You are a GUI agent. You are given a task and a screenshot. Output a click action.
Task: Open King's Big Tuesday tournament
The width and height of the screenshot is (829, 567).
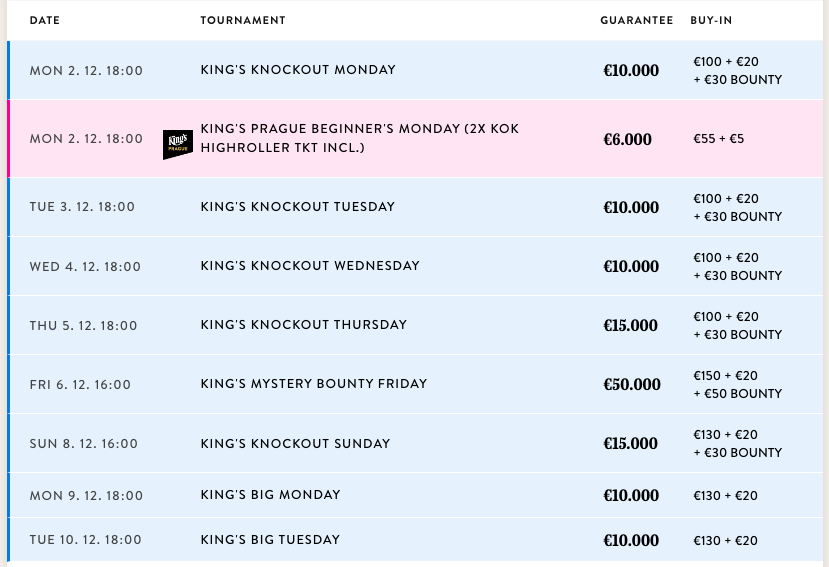pyautogui.click(x=270, y=539)
